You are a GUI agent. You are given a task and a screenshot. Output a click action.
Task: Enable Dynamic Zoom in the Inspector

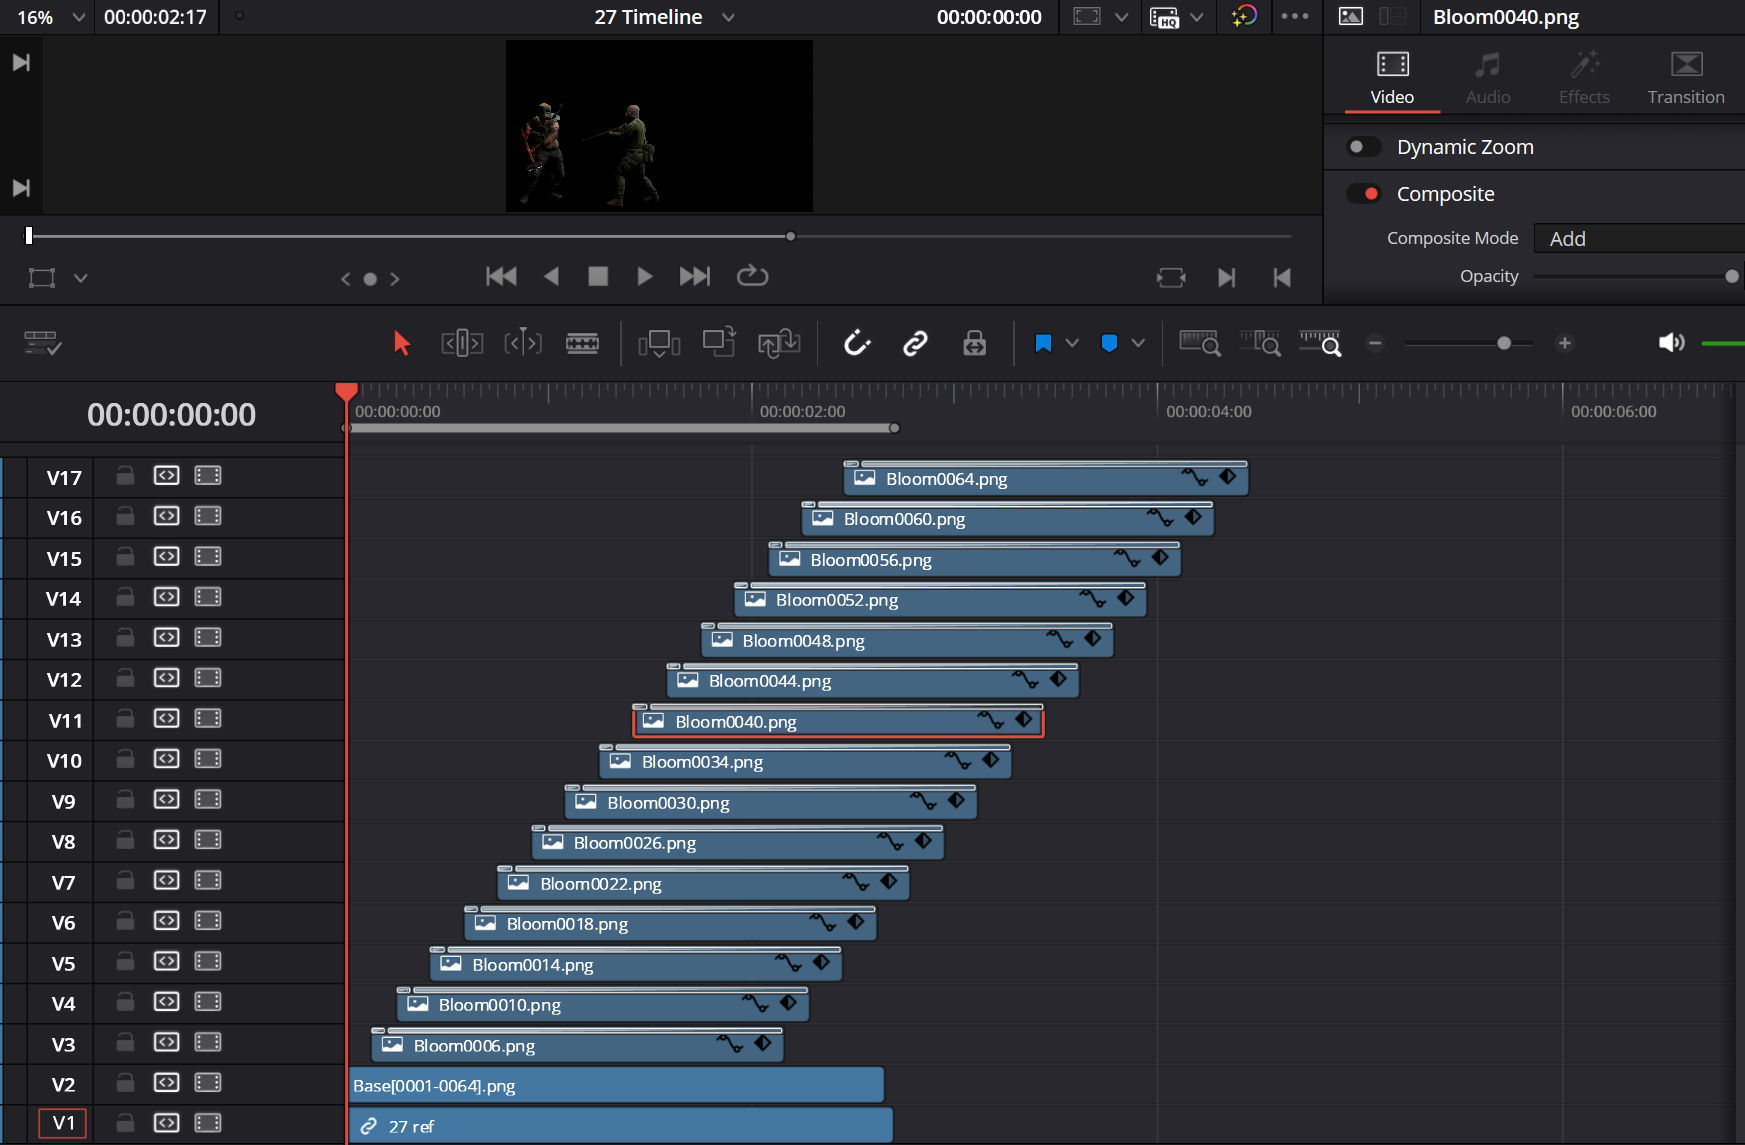pos(1363,146)
